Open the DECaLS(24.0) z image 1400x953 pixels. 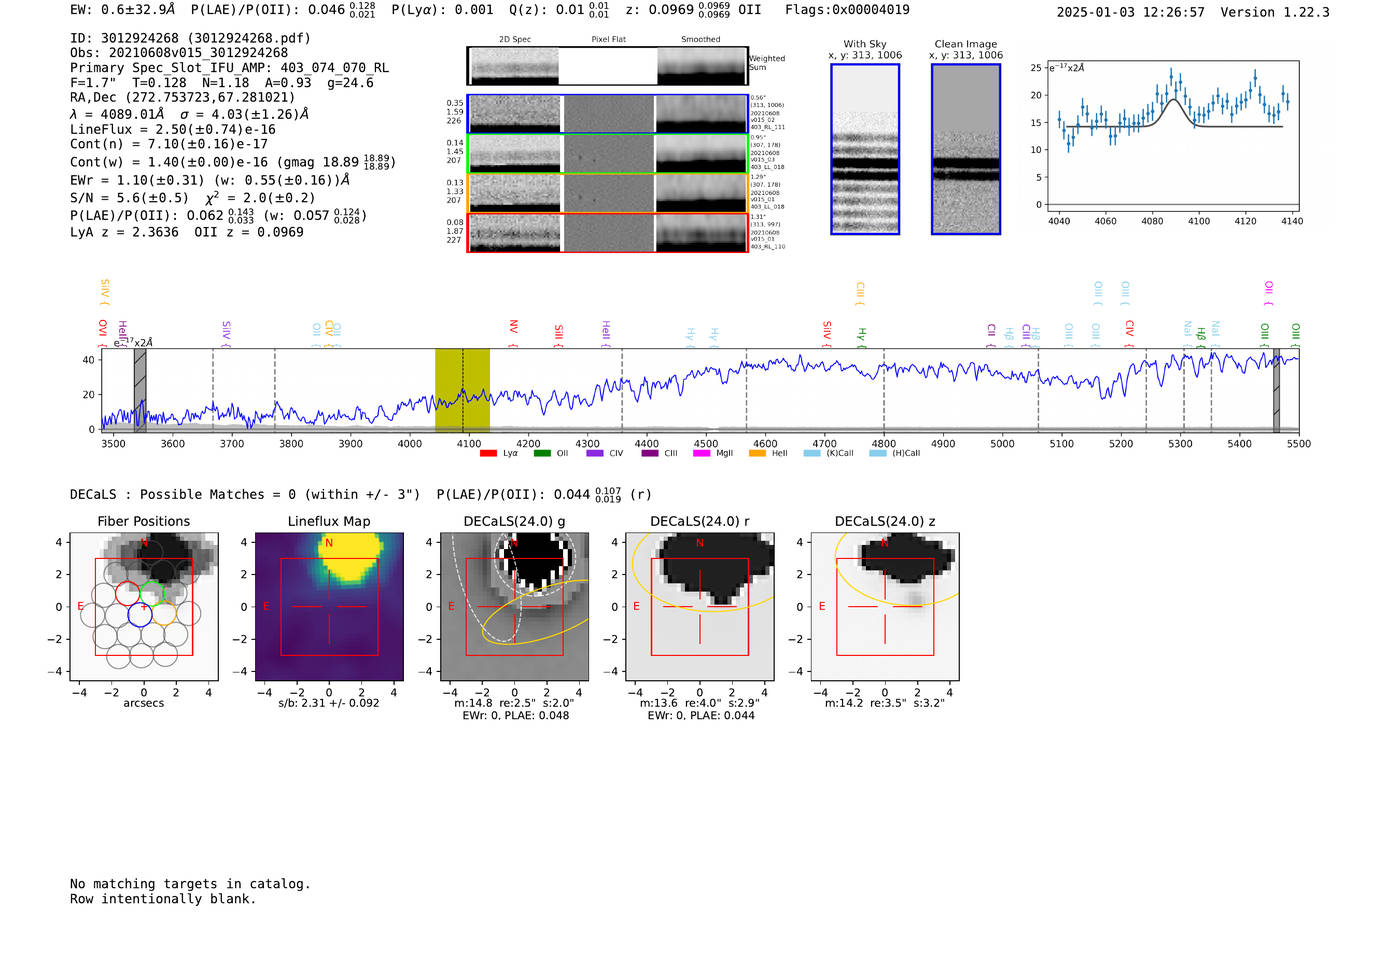pos(885,607)
